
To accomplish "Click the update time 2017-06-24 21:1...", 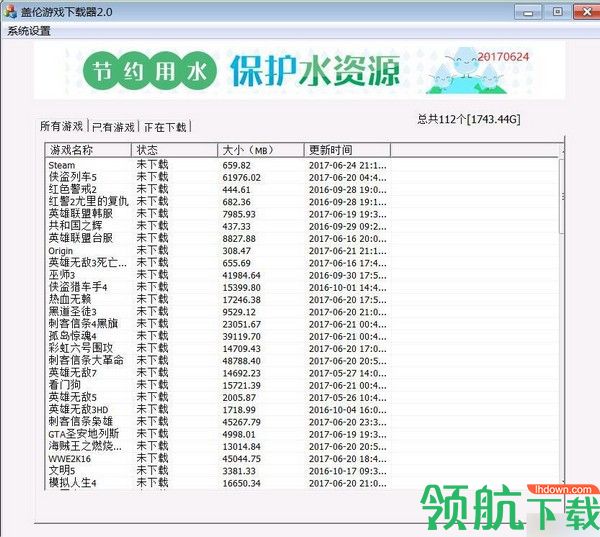I will pos(347,166).
